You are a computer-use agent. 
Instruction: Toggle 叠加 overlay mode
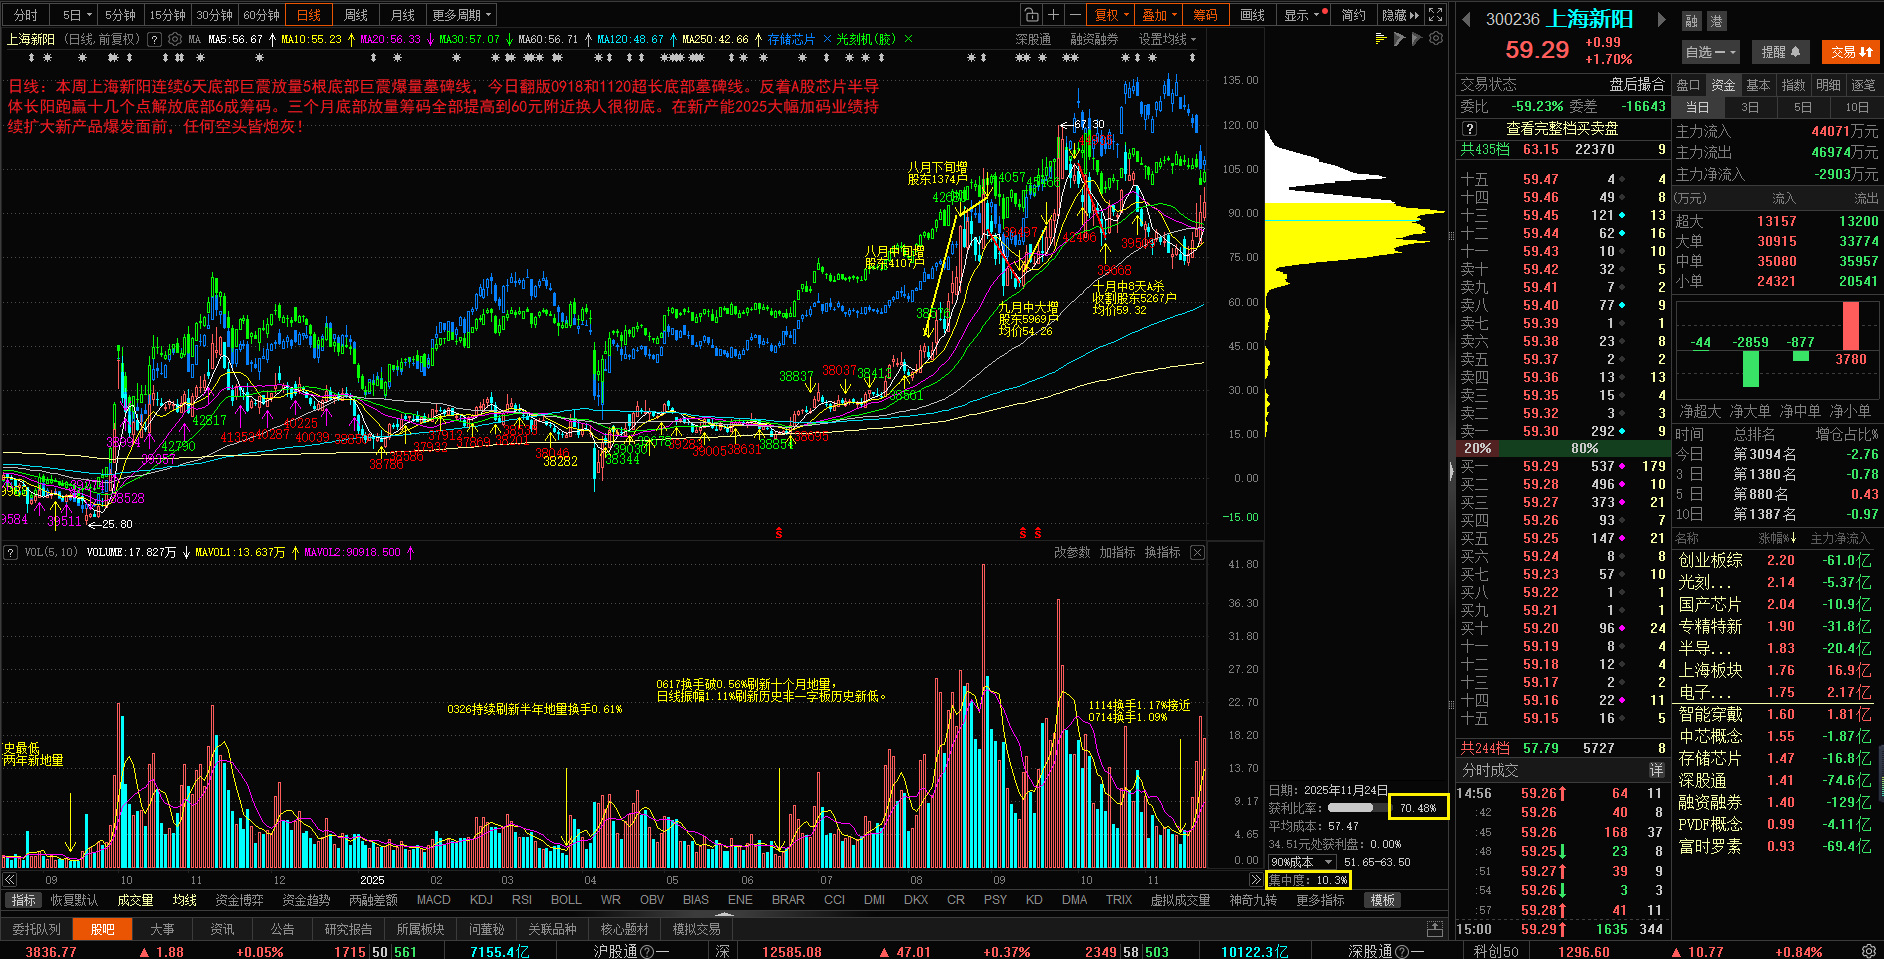point(1159,15)
